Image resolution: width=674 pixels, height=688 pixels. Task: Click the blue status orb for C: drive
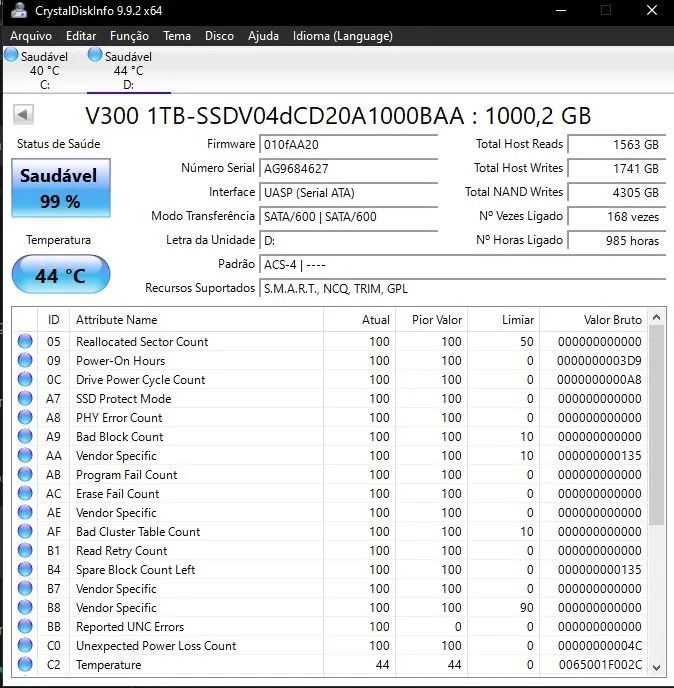pos(11,55)
